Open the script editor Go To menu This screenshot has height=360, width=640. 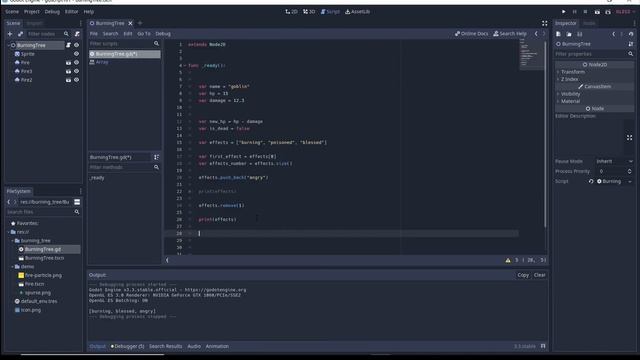[144, 34]
